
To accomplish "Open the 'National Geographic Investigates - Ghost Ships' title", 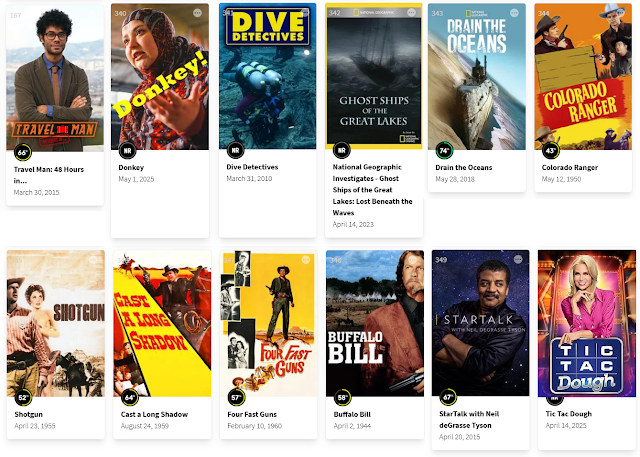I will pyautogui.click(x=373, y=190).
